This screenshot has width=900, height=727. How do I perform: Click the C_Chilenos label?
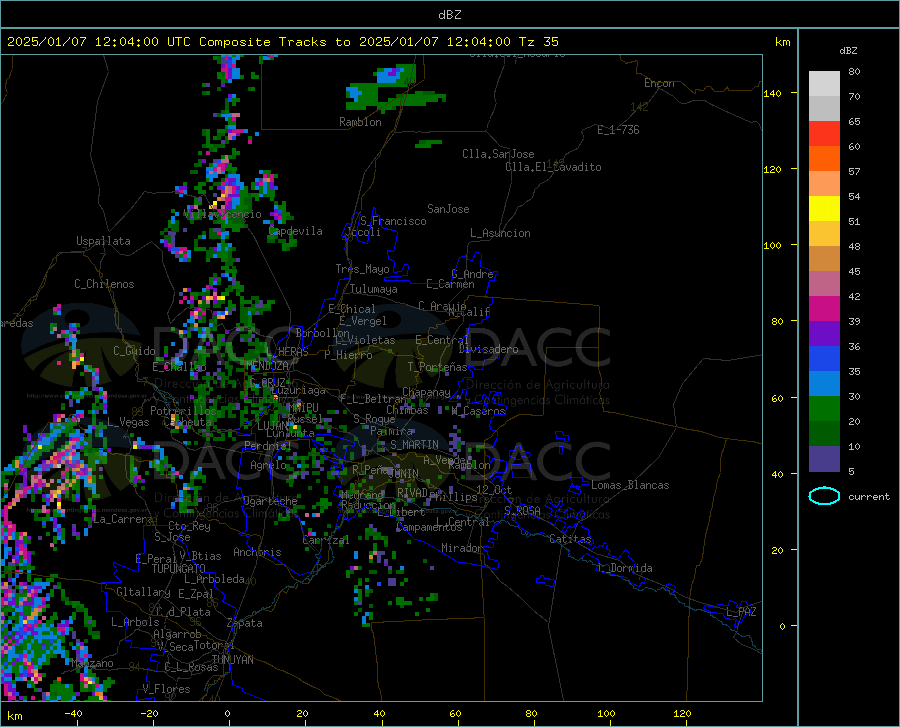click(x=104, y=284)
